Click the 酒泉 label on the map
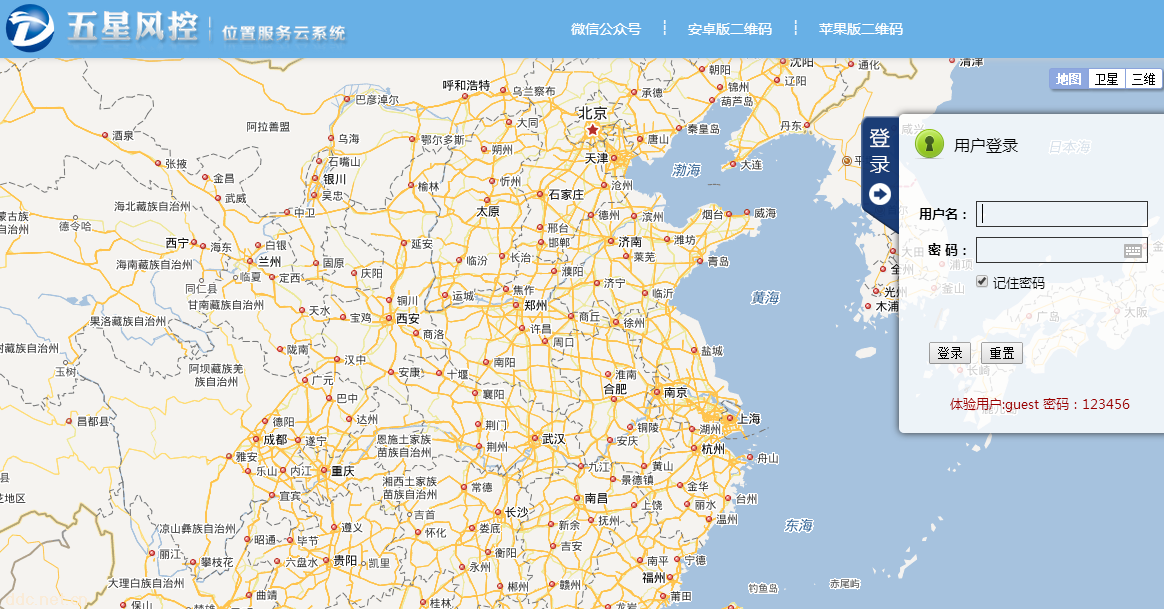The height and width of the screenshot is (609, 1164). [123, 135]
